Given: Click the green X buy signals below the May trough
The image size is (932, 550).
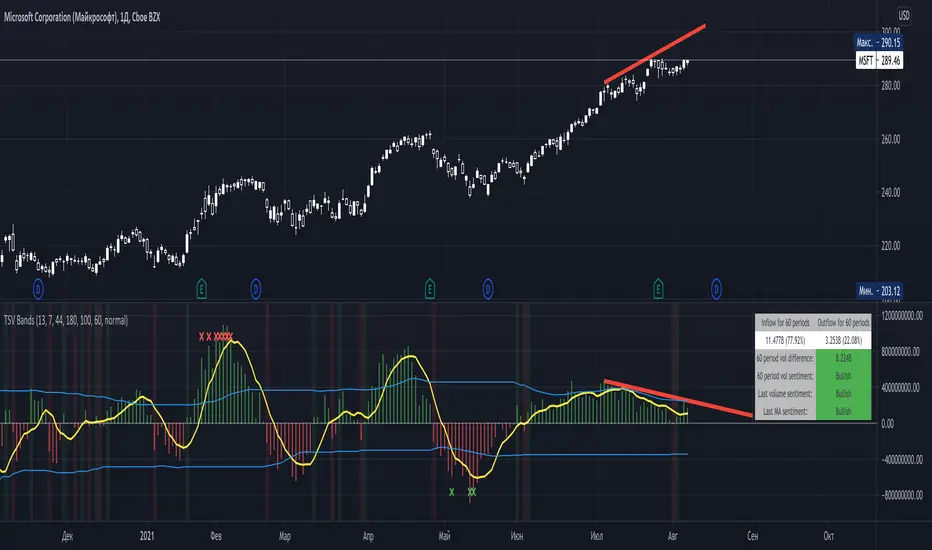Looking at the screenshot, I should tap(462, 492).
